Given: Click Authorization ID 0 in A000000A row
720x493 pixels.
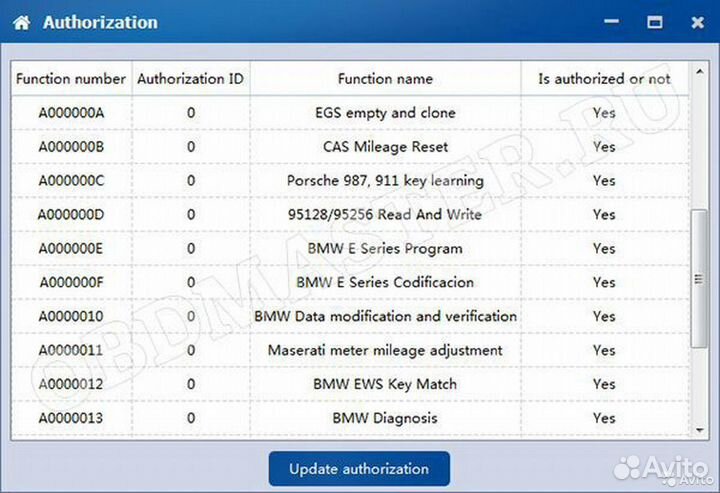Looking at the screenshot, I should tap(191, 113).
